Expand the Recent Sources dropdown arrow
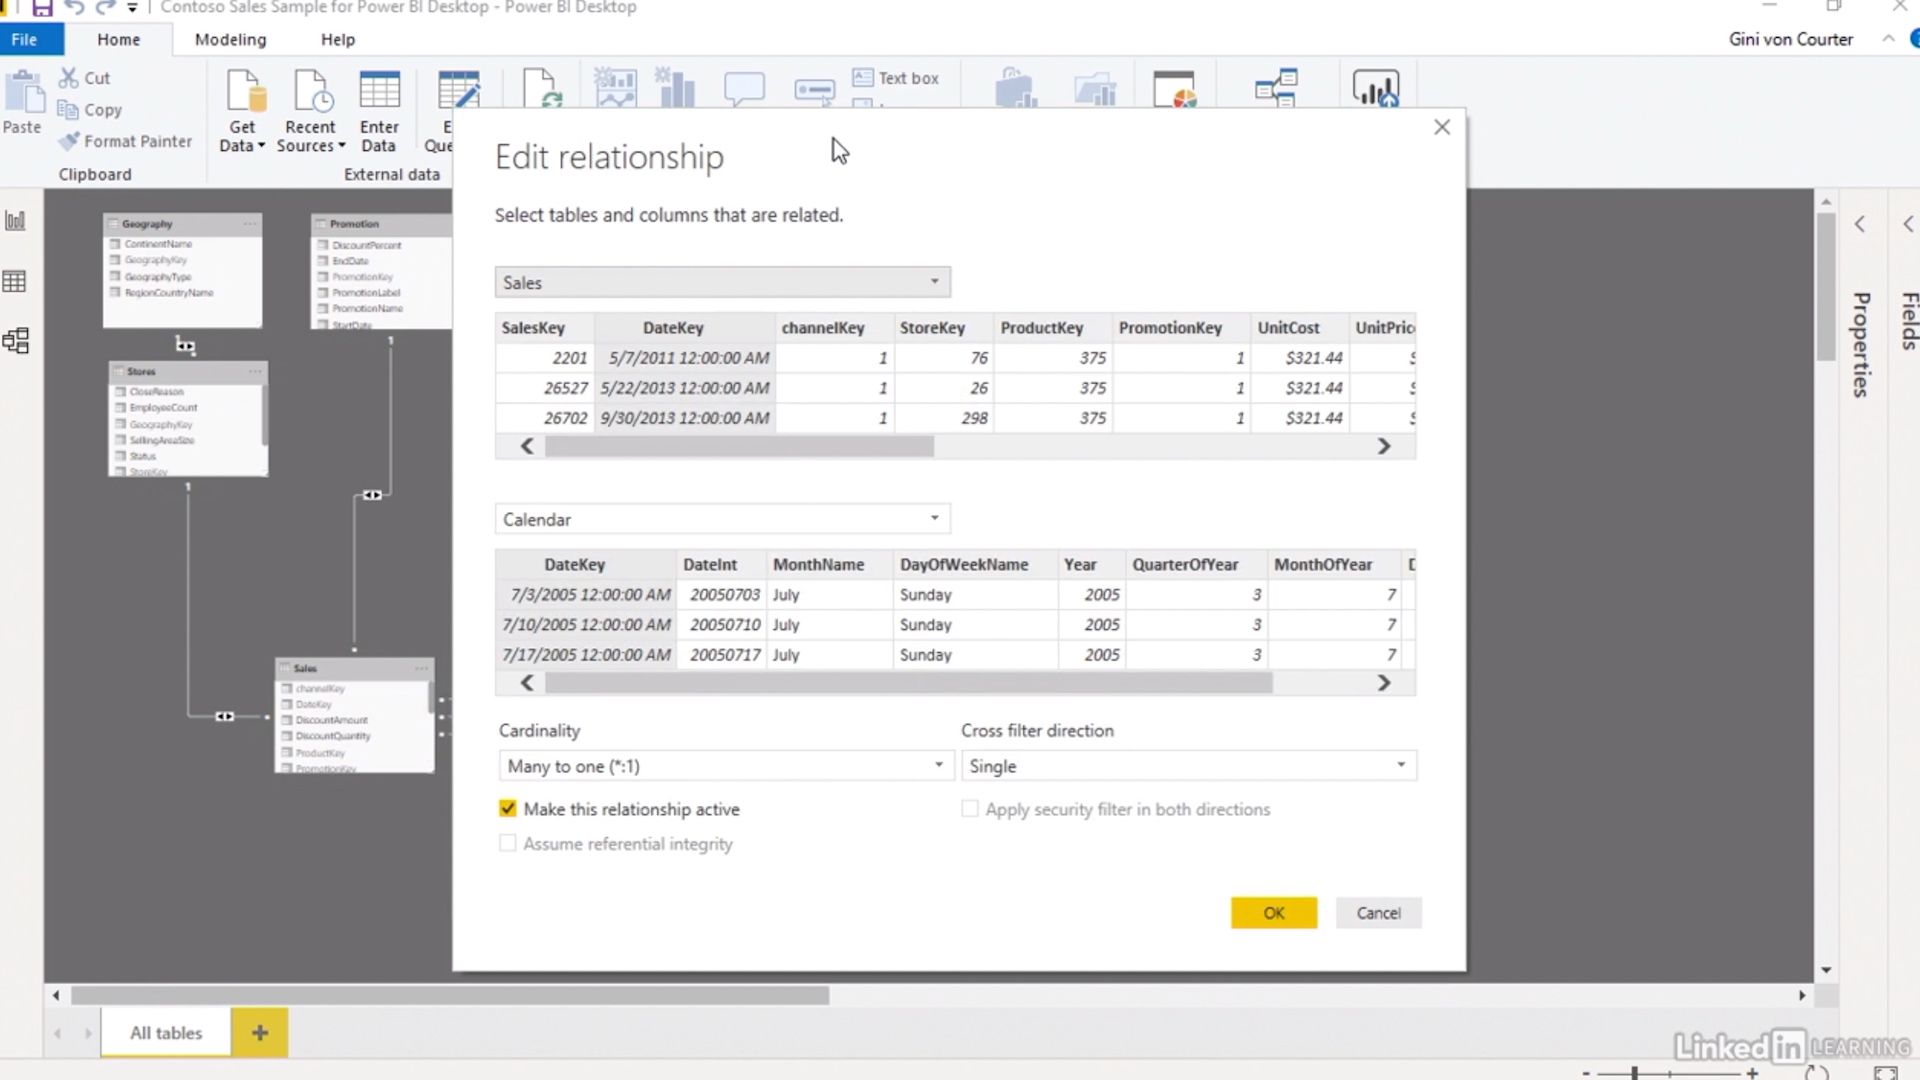The width and height of the screenshot is (1920, 1080). 341,146
